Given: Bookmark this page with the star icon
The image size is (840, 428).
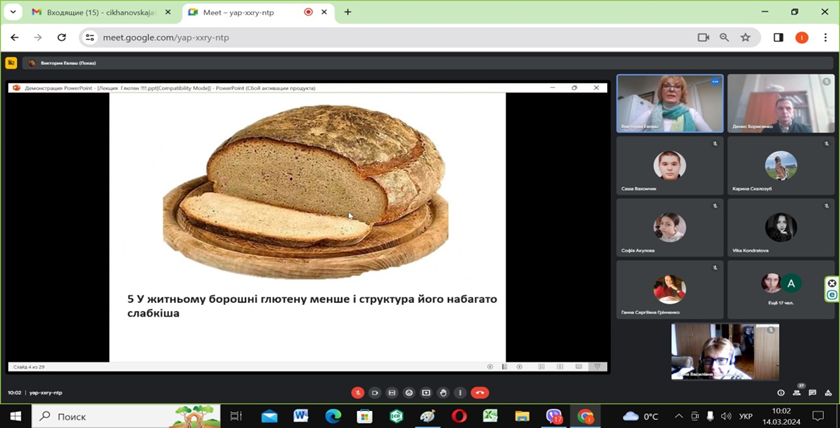Looking at the screenshot, I should point(745,37).
